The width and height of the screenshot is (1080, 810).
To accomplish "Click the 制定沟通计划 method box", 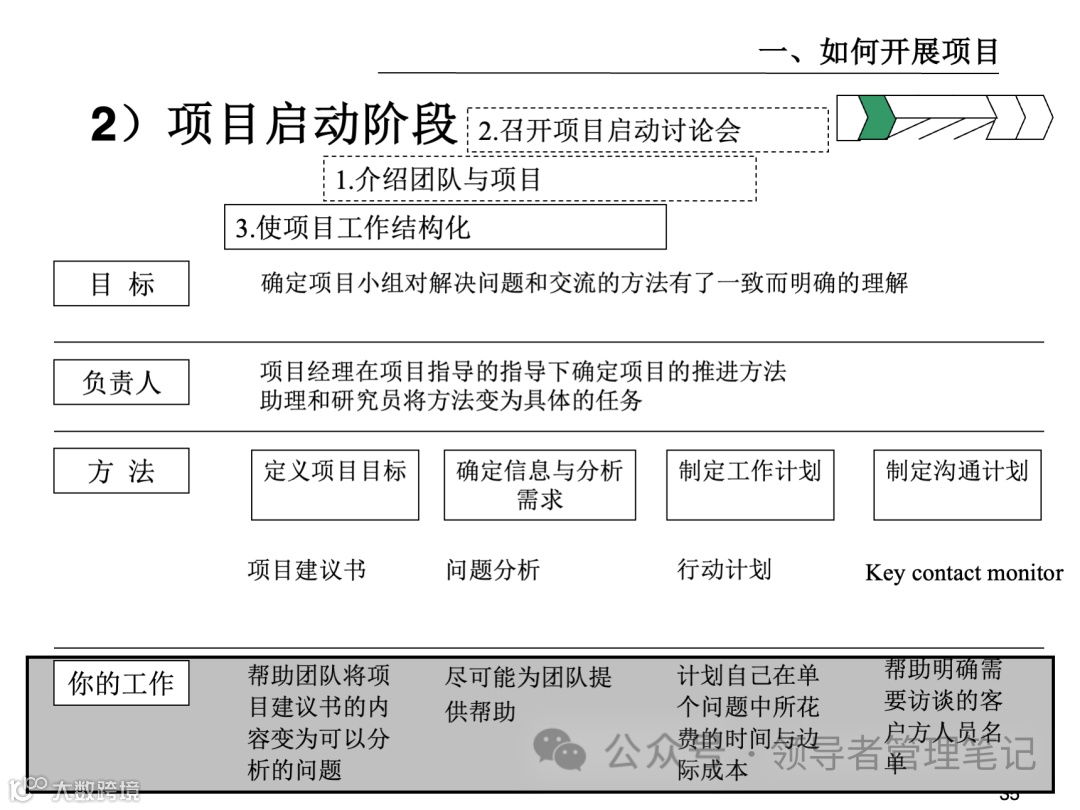I will (x=957, y=485).
